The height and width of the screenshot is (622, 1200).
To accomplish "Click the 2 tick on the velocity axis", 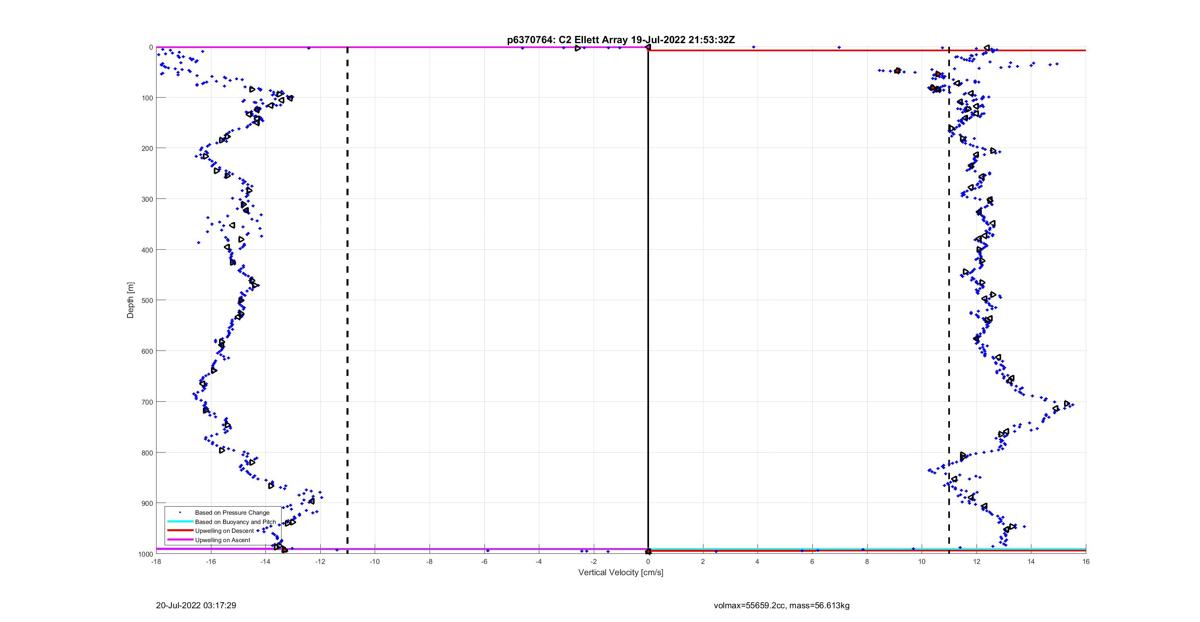I will click(703, 561).
